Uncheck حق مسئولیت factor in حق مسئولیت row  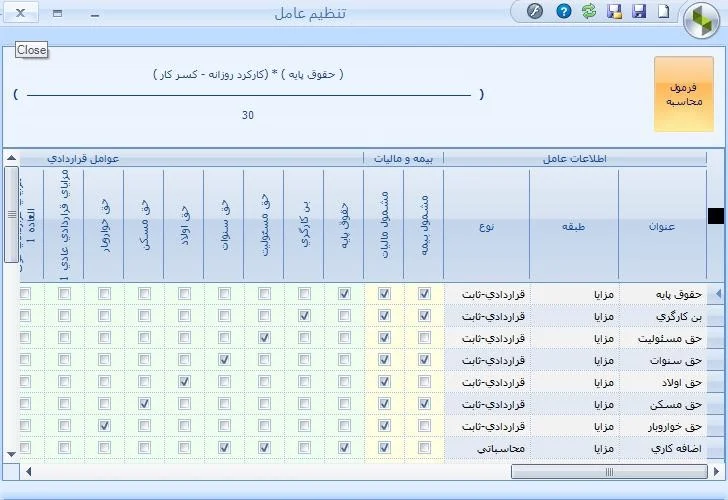264,338
